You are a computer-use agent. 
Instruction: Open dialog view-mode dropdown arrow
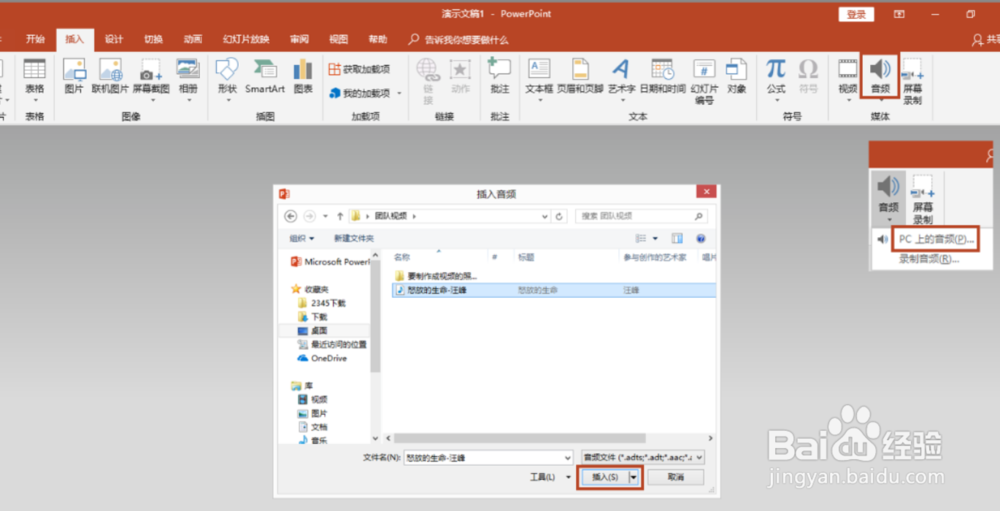coord(656,239)
